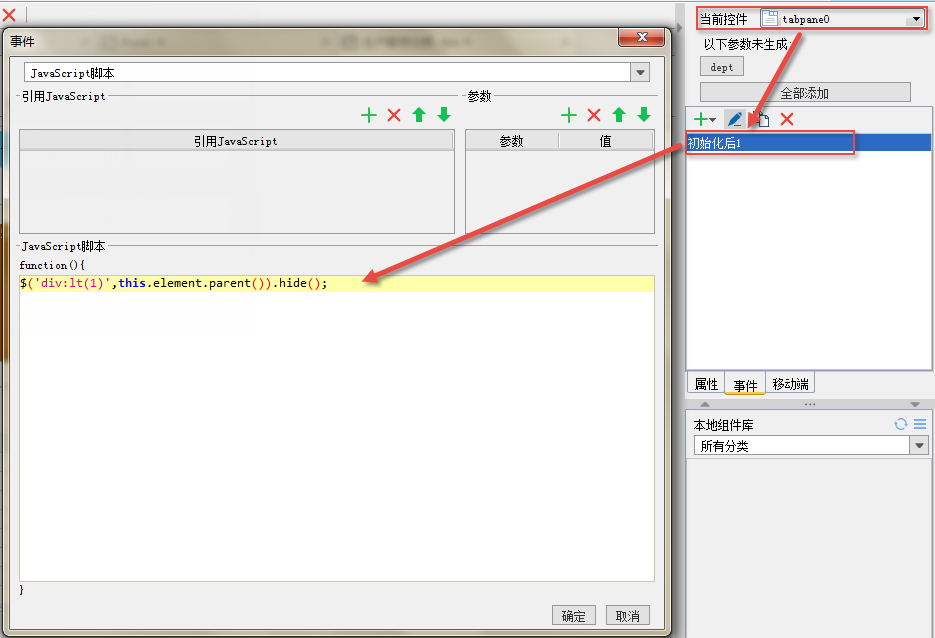Switch to the 属性 tab
Viewport: 935px width, 638px height.
[x=706, y=384]
